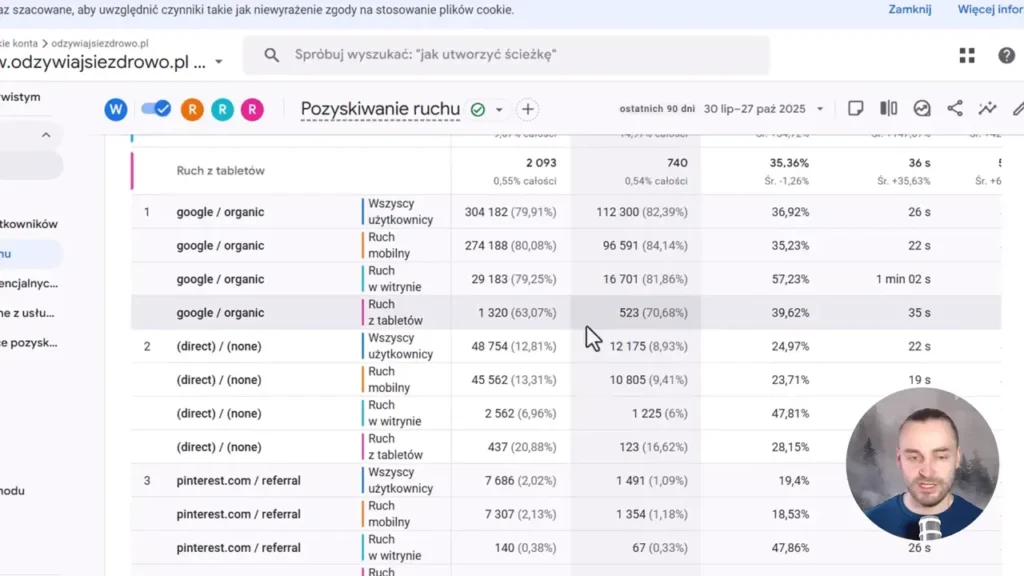1024x576 pixels.
Task: Click 7 686 (2,02%) cell
Action: click(520, 481)
